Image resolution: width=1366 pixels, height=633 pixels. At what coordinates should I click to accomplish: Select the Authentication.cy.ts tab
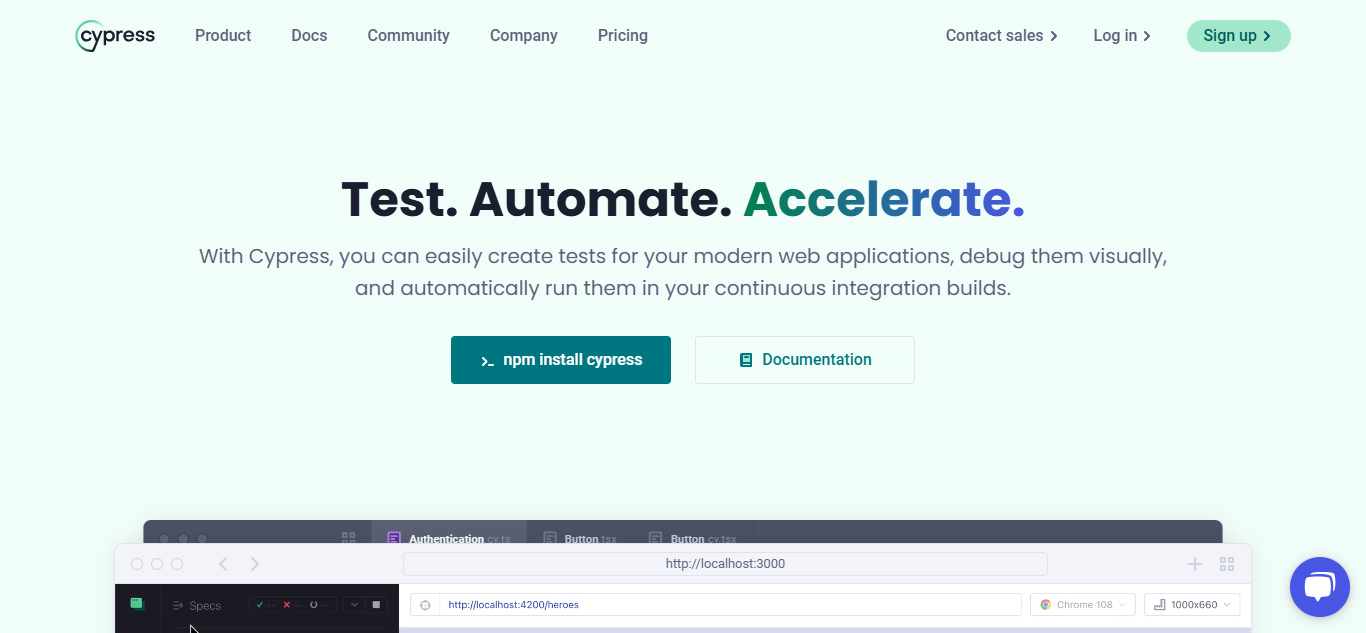tap(449, 538)
